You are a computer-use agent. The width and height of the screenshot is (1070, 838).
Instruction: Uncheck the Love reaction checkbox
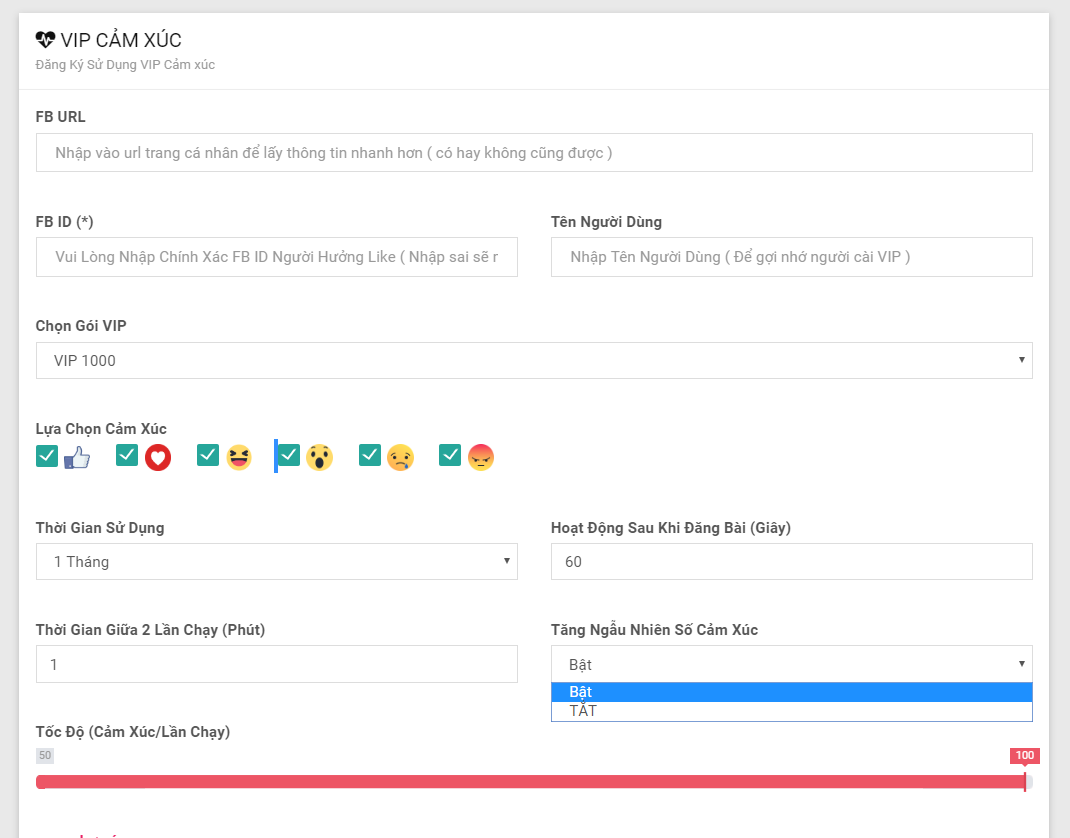click(127, 456)
